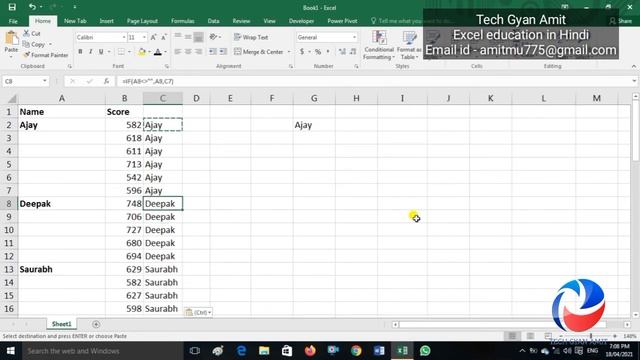The height and width of the screenshot is (360, 640).
Task: Open Format as Table
Action: (409, 45)
